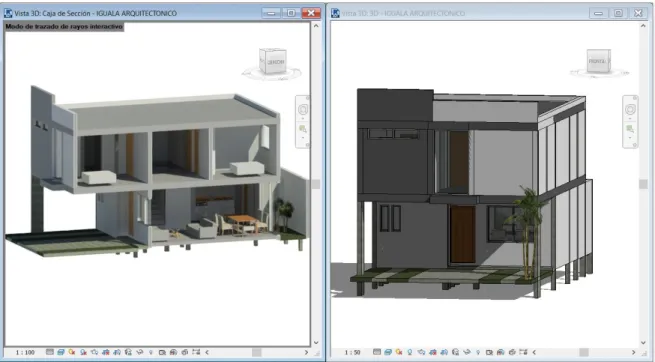
Task: Click the ViewCube in Caja de Sección view
Action: pyautogui.click(x=272, y=62)
